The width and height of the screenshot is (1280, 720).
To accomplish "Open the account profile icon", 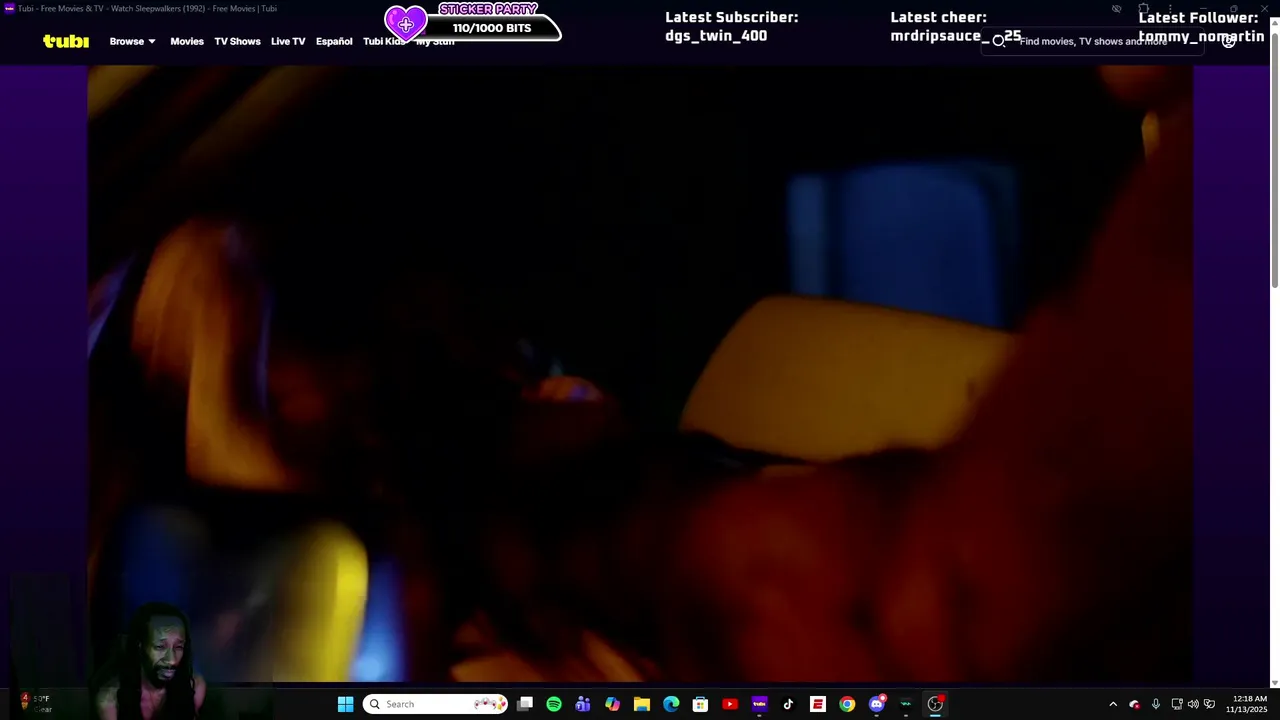I will point(1229,41).
